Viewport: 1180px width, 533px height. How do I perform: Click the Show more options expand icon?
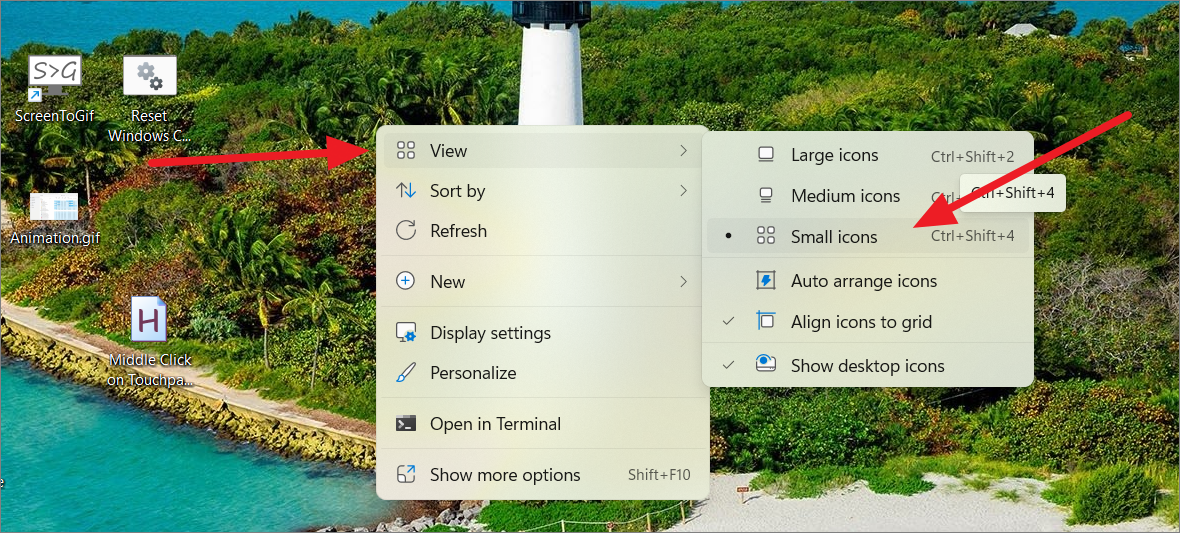click(x=406, y=475)
